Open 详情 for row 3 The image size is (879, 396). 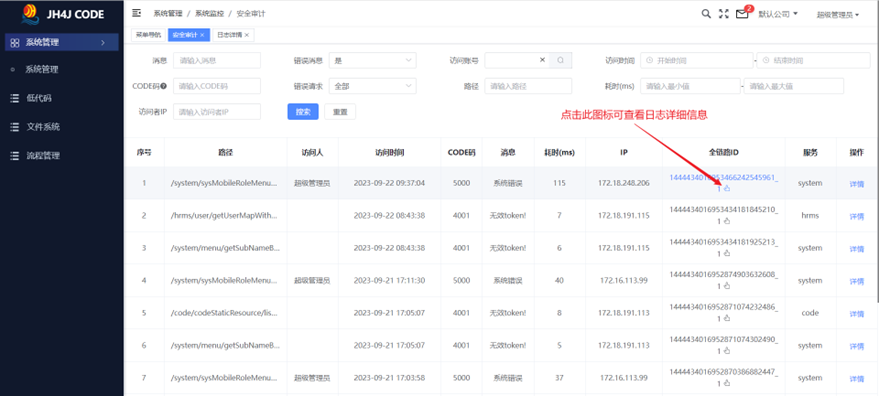857,248
